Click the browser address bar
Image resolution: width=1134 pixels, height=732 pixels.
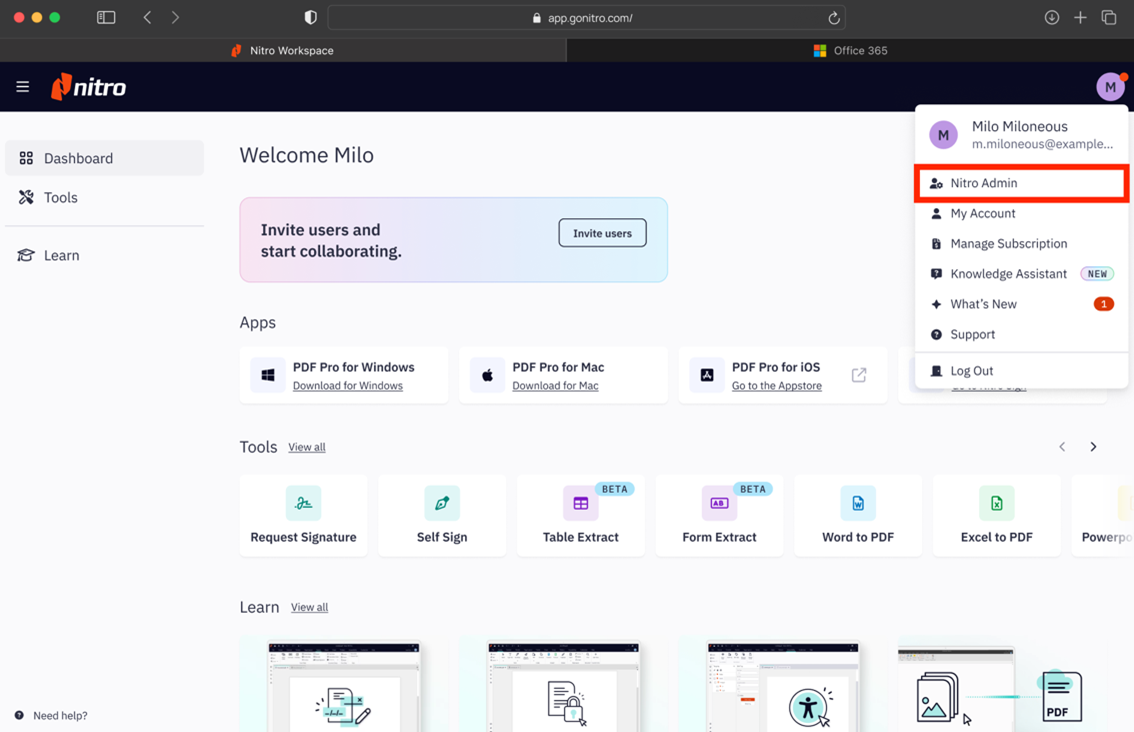click(586, 18)
